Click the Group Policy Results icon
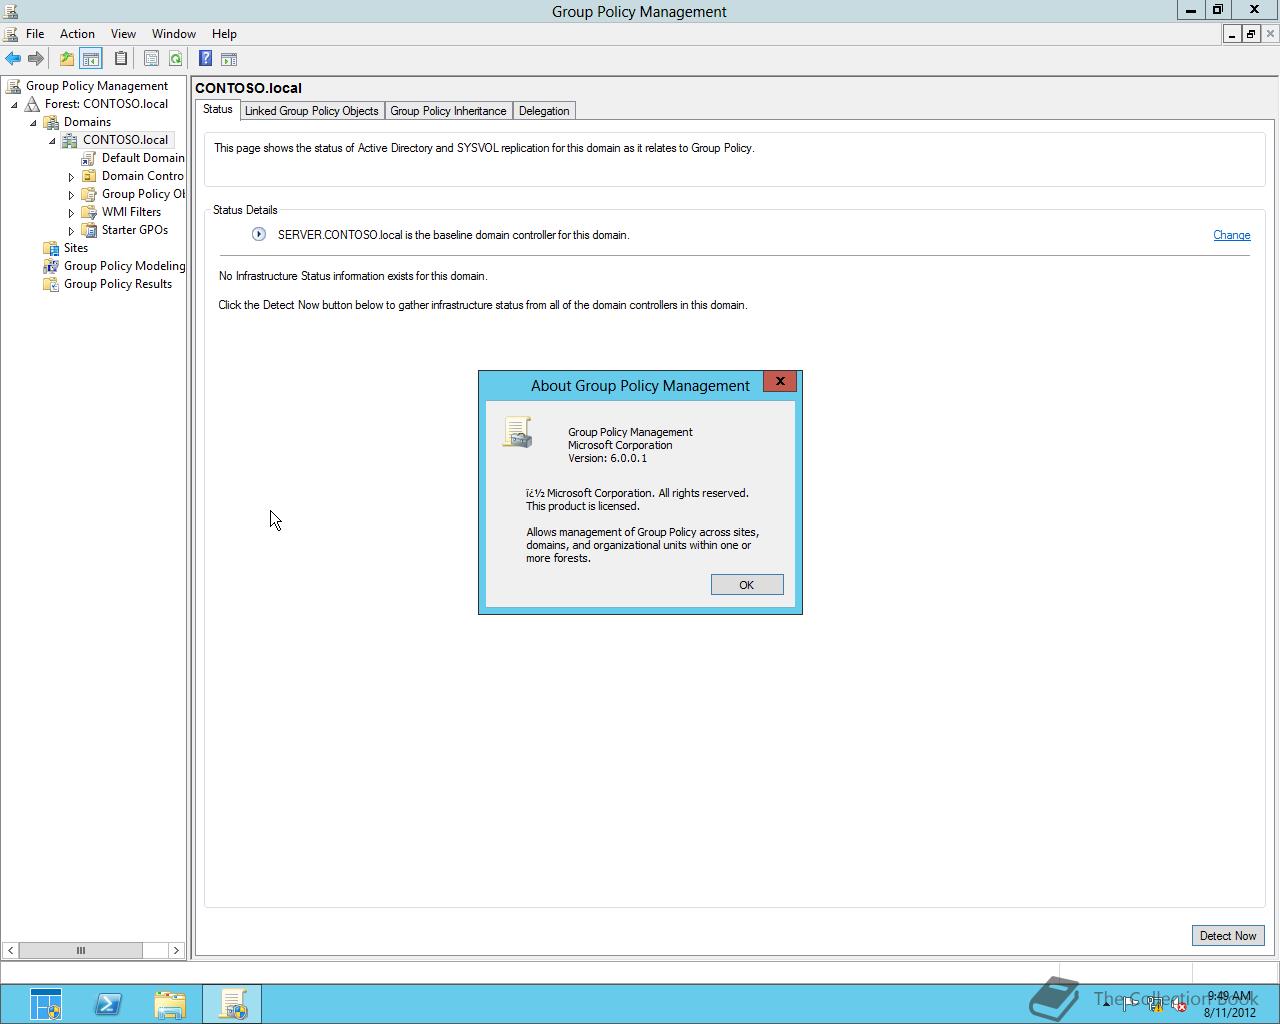The width and height of the screenshot is (1280, 1024). click(51, 284)
